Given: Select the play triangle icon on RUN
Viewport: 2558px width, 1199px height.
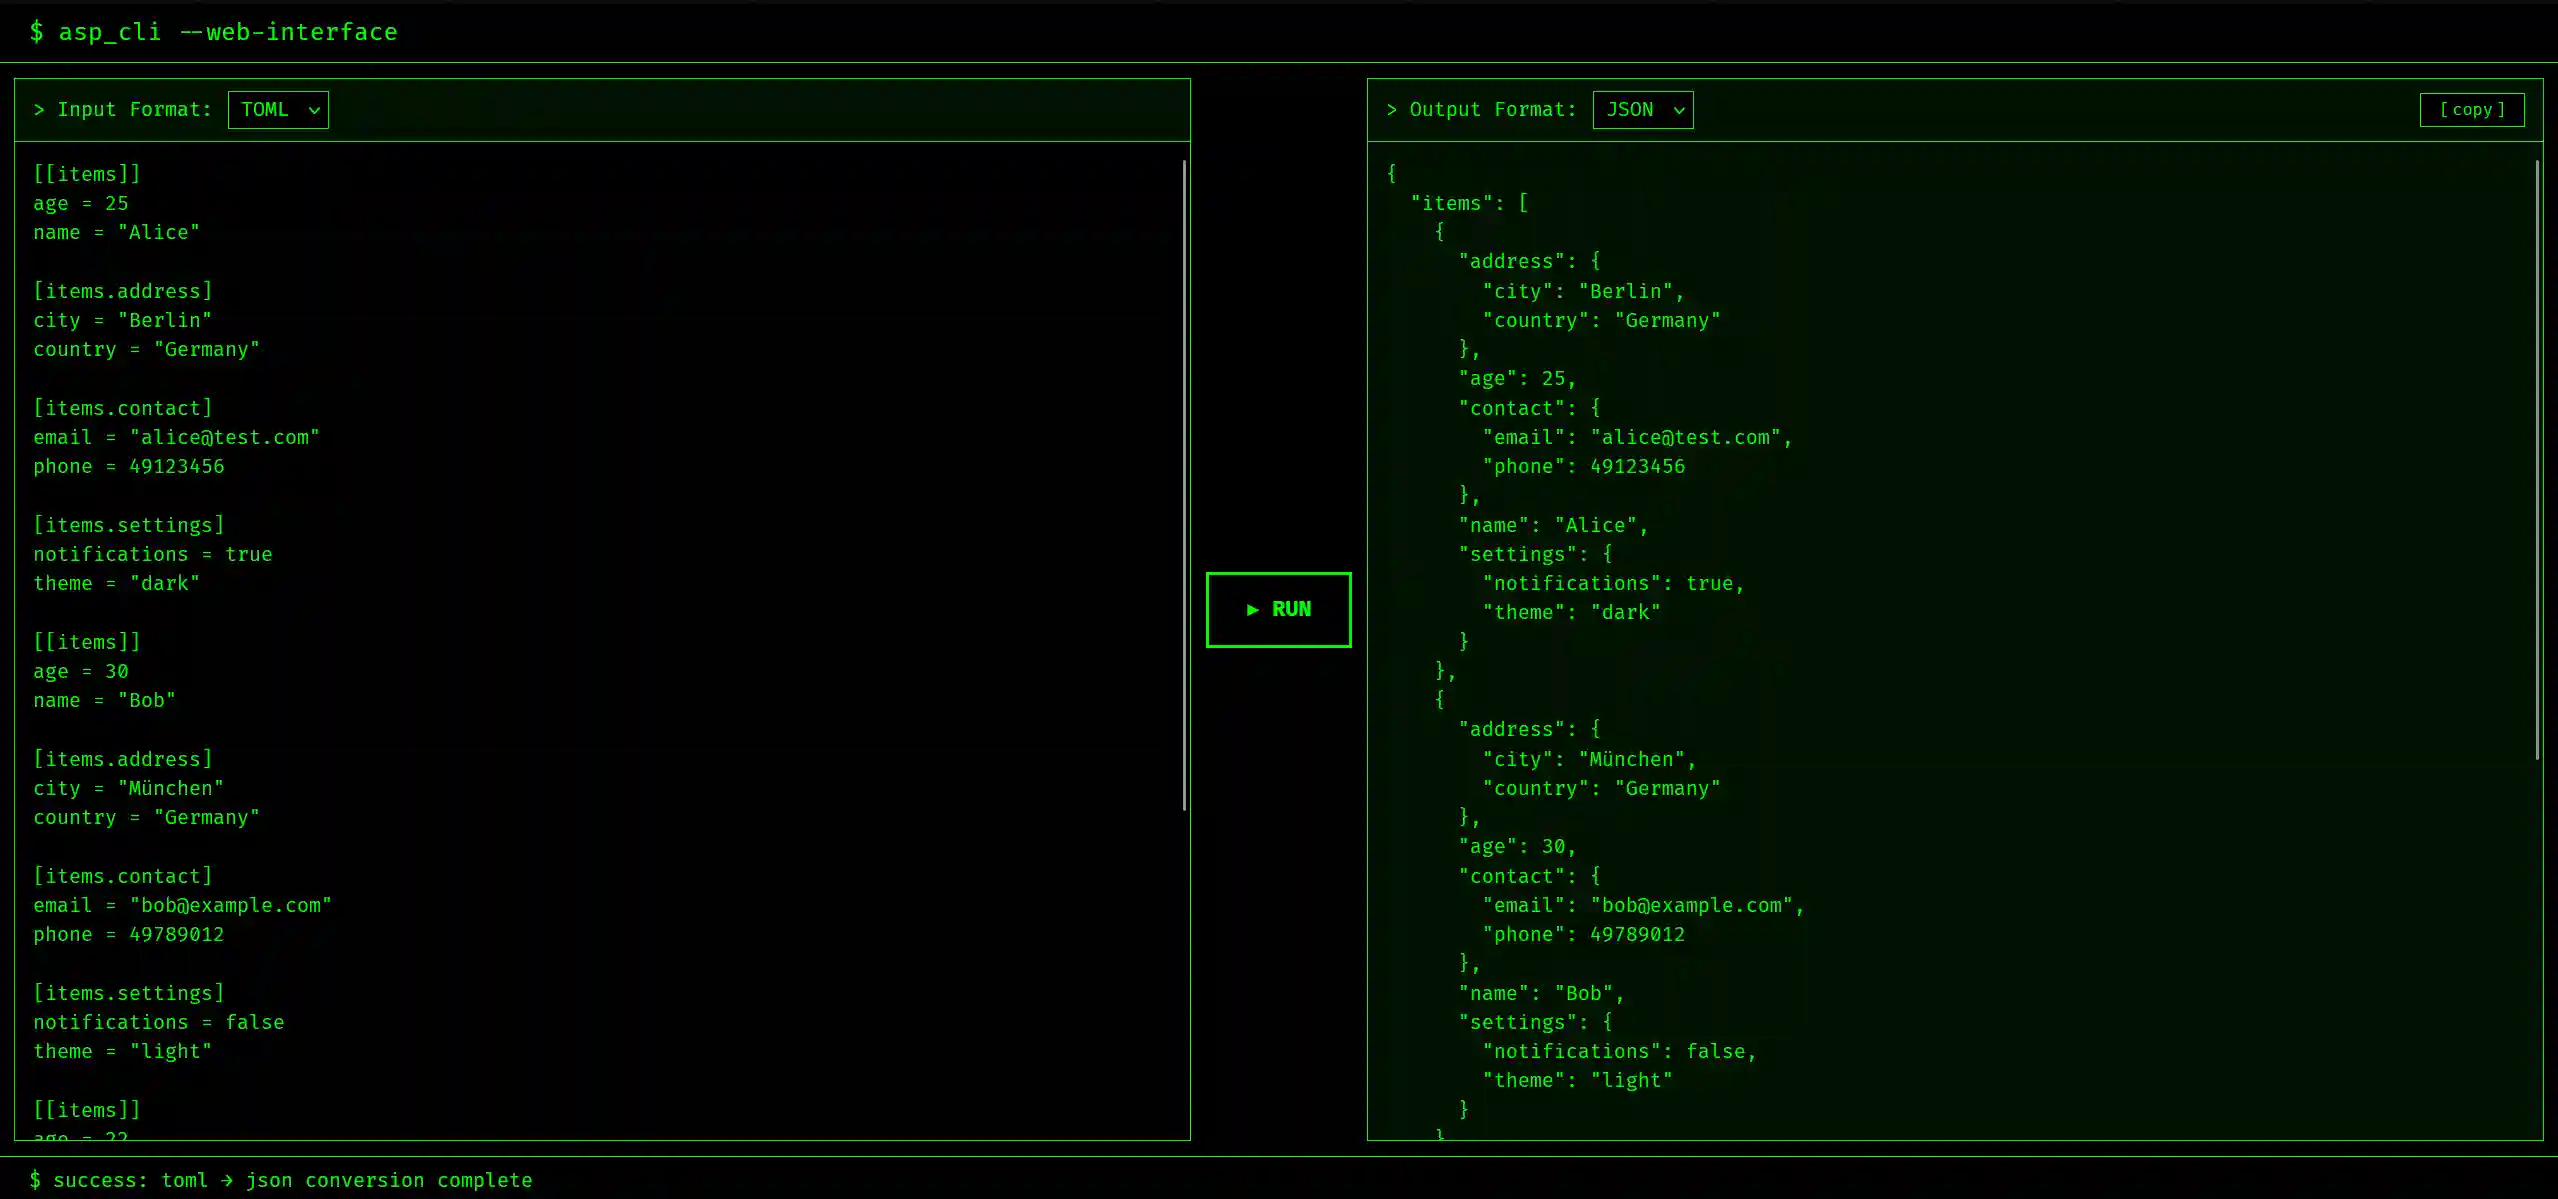Looking at the screenshot, I should (1251, 609).
